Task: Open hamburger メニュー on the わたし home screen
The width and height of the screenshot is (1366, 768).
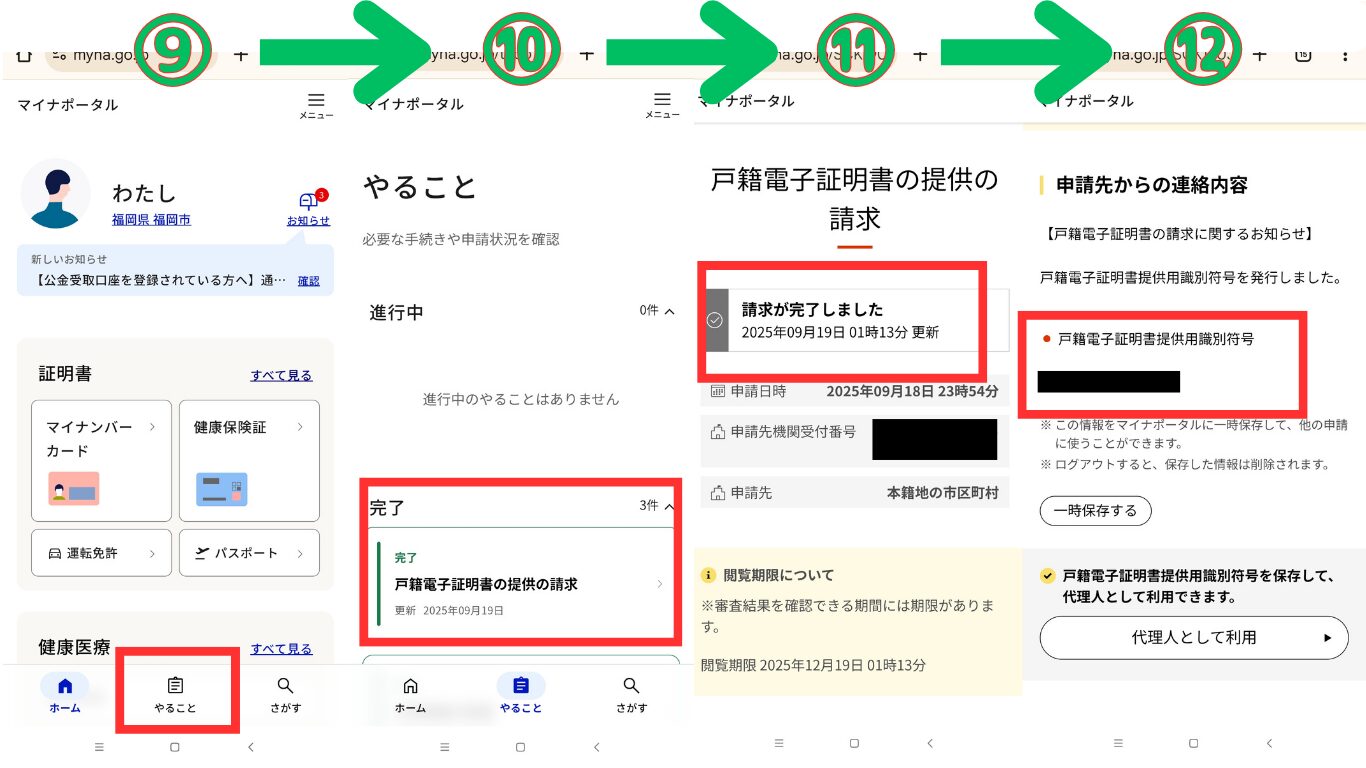Action: (316, 105)
